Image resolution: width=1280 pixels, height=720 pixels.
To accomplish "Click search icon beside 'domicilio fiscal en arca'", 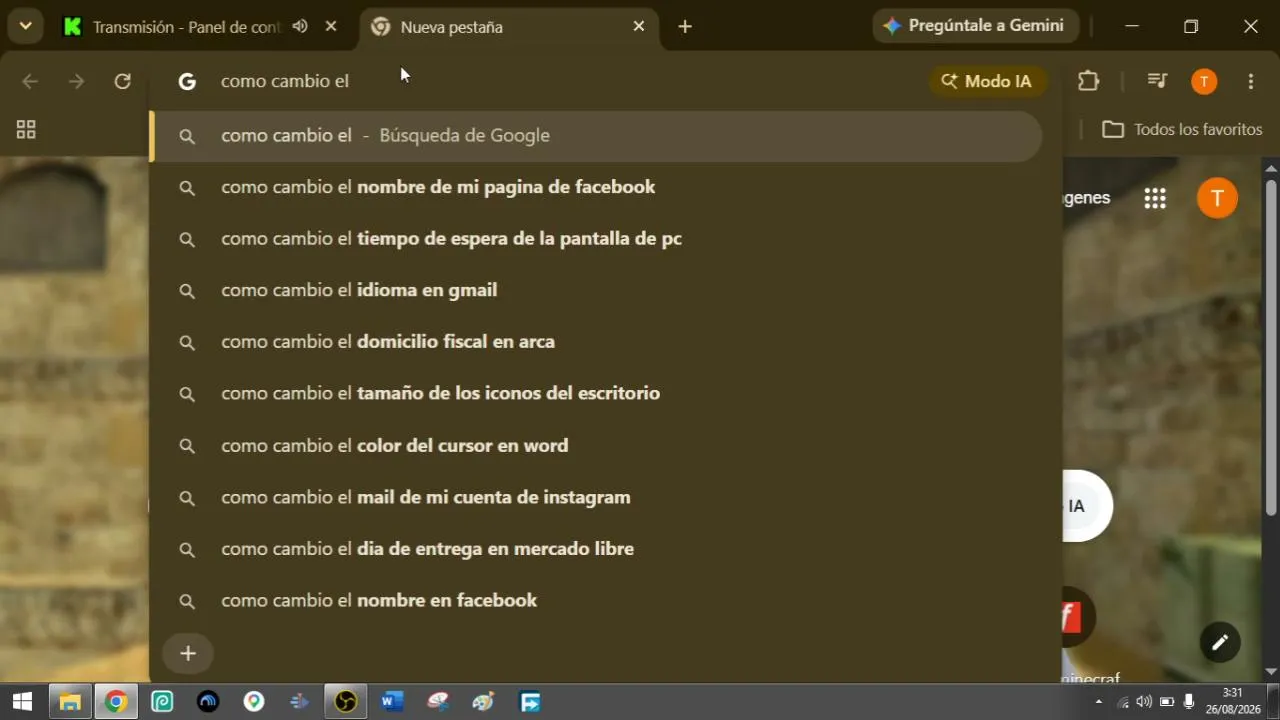I will tap(187, 343).
